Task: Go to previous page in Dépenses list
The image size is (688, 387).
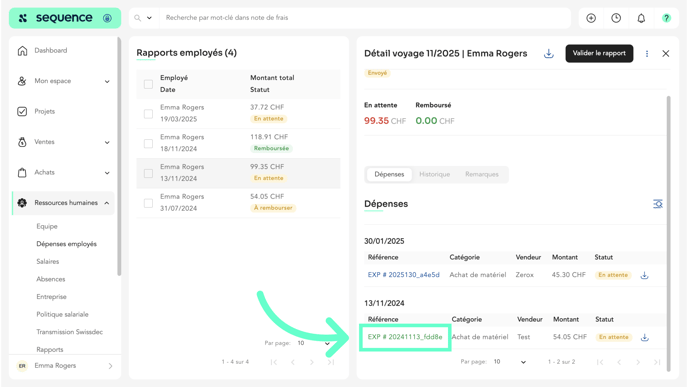Action: click(619, 362)
